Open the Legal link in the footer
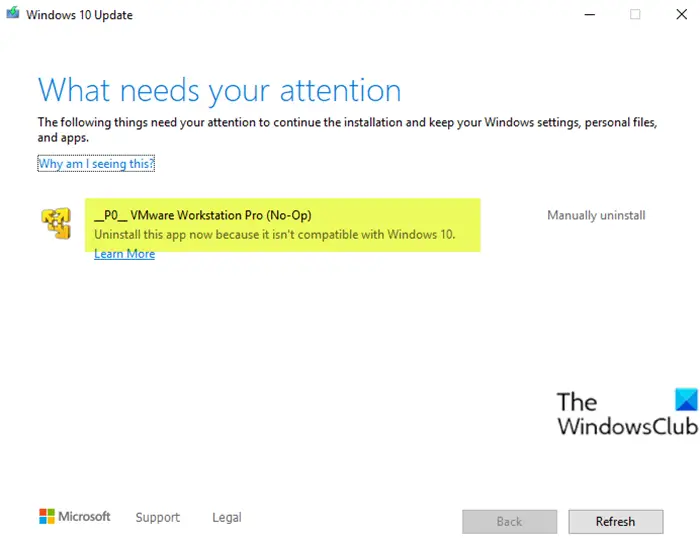 coord(227,517)
